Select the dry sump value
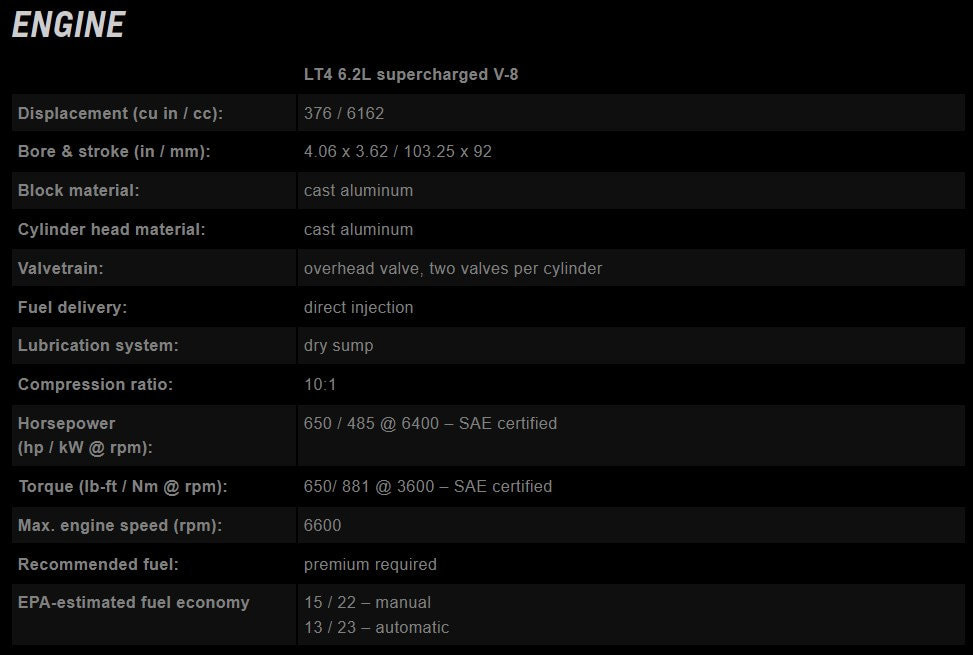The image size is (973, 655). [x=339, y=345]
